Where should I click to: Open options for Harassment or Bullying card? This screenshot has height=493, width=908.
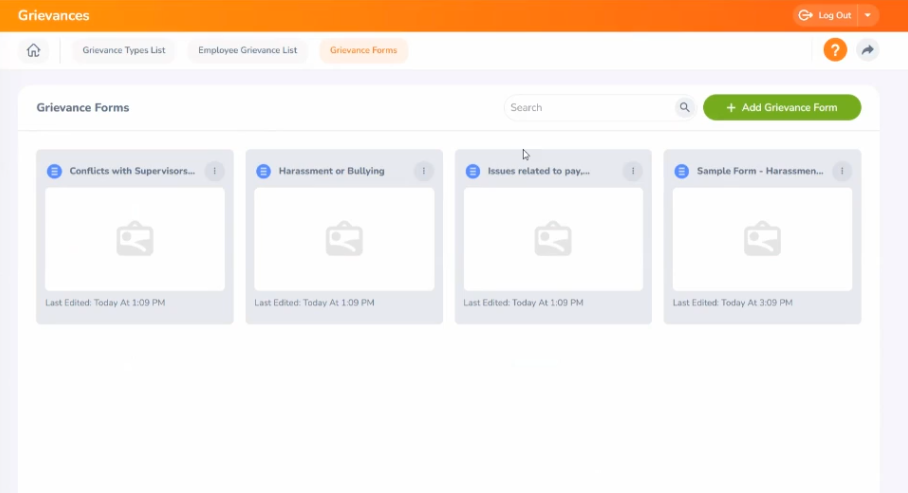(x=423, y=171)
